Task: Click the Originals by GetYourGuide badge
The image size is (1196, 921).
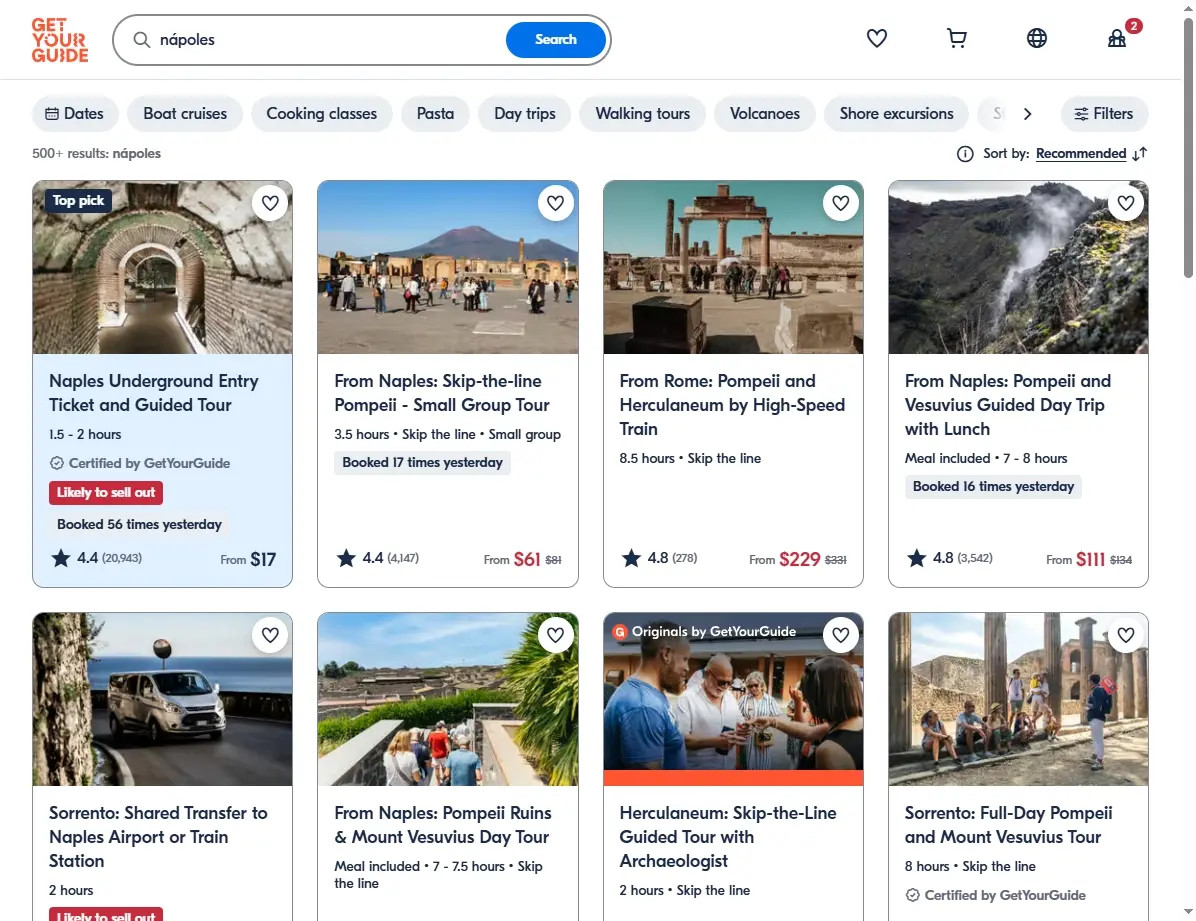Action: click(706, 632)
